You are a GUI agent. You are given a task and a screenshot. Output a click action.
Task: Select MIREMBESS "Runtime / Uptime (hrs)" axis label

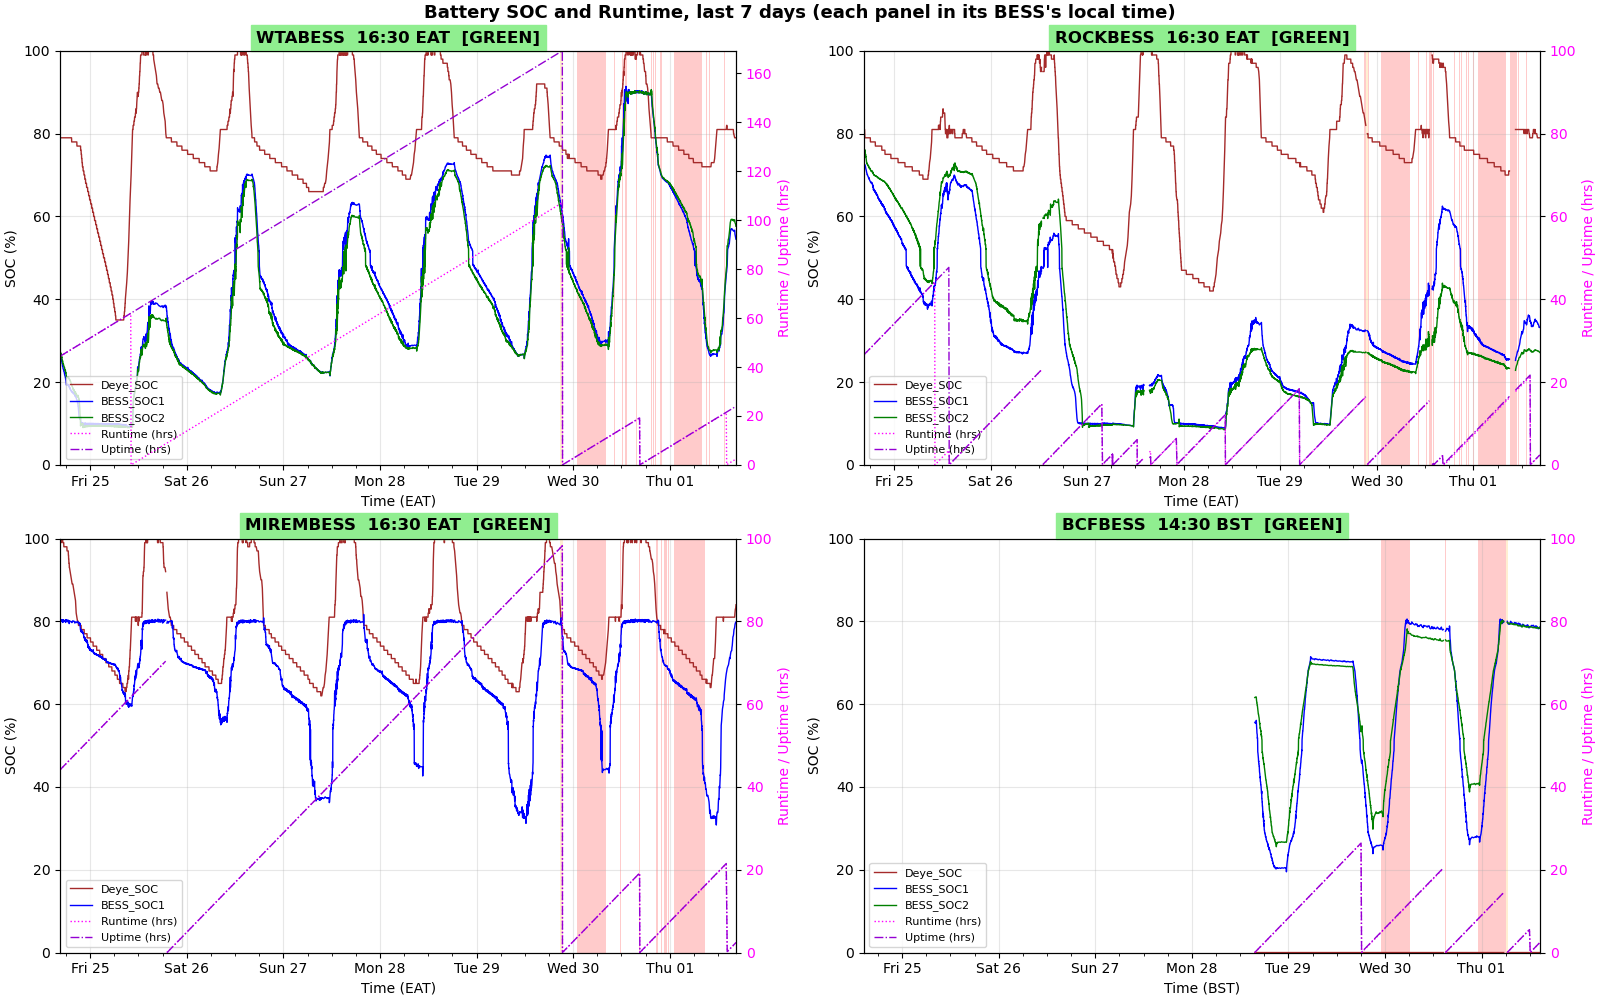click(783, 746)
